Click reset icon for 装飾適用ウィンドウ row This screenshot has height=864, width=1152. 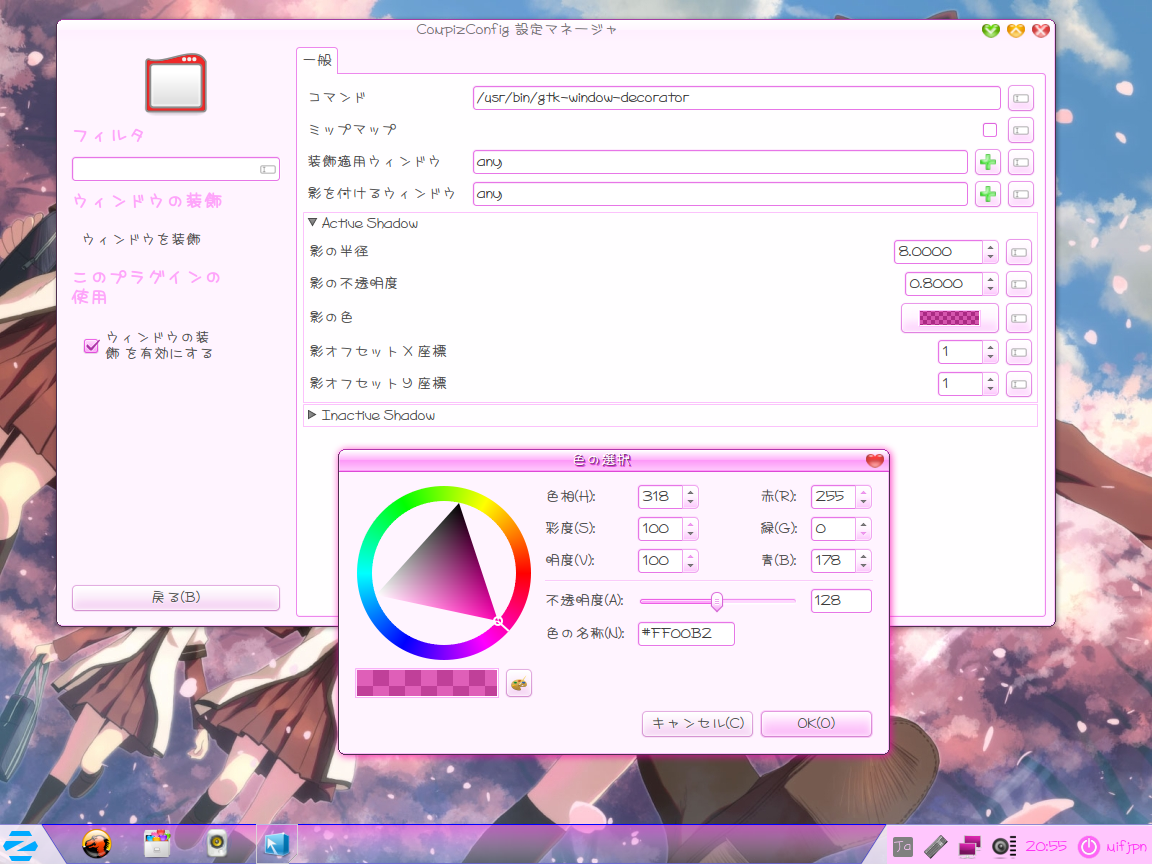[x=1020, y=162]
